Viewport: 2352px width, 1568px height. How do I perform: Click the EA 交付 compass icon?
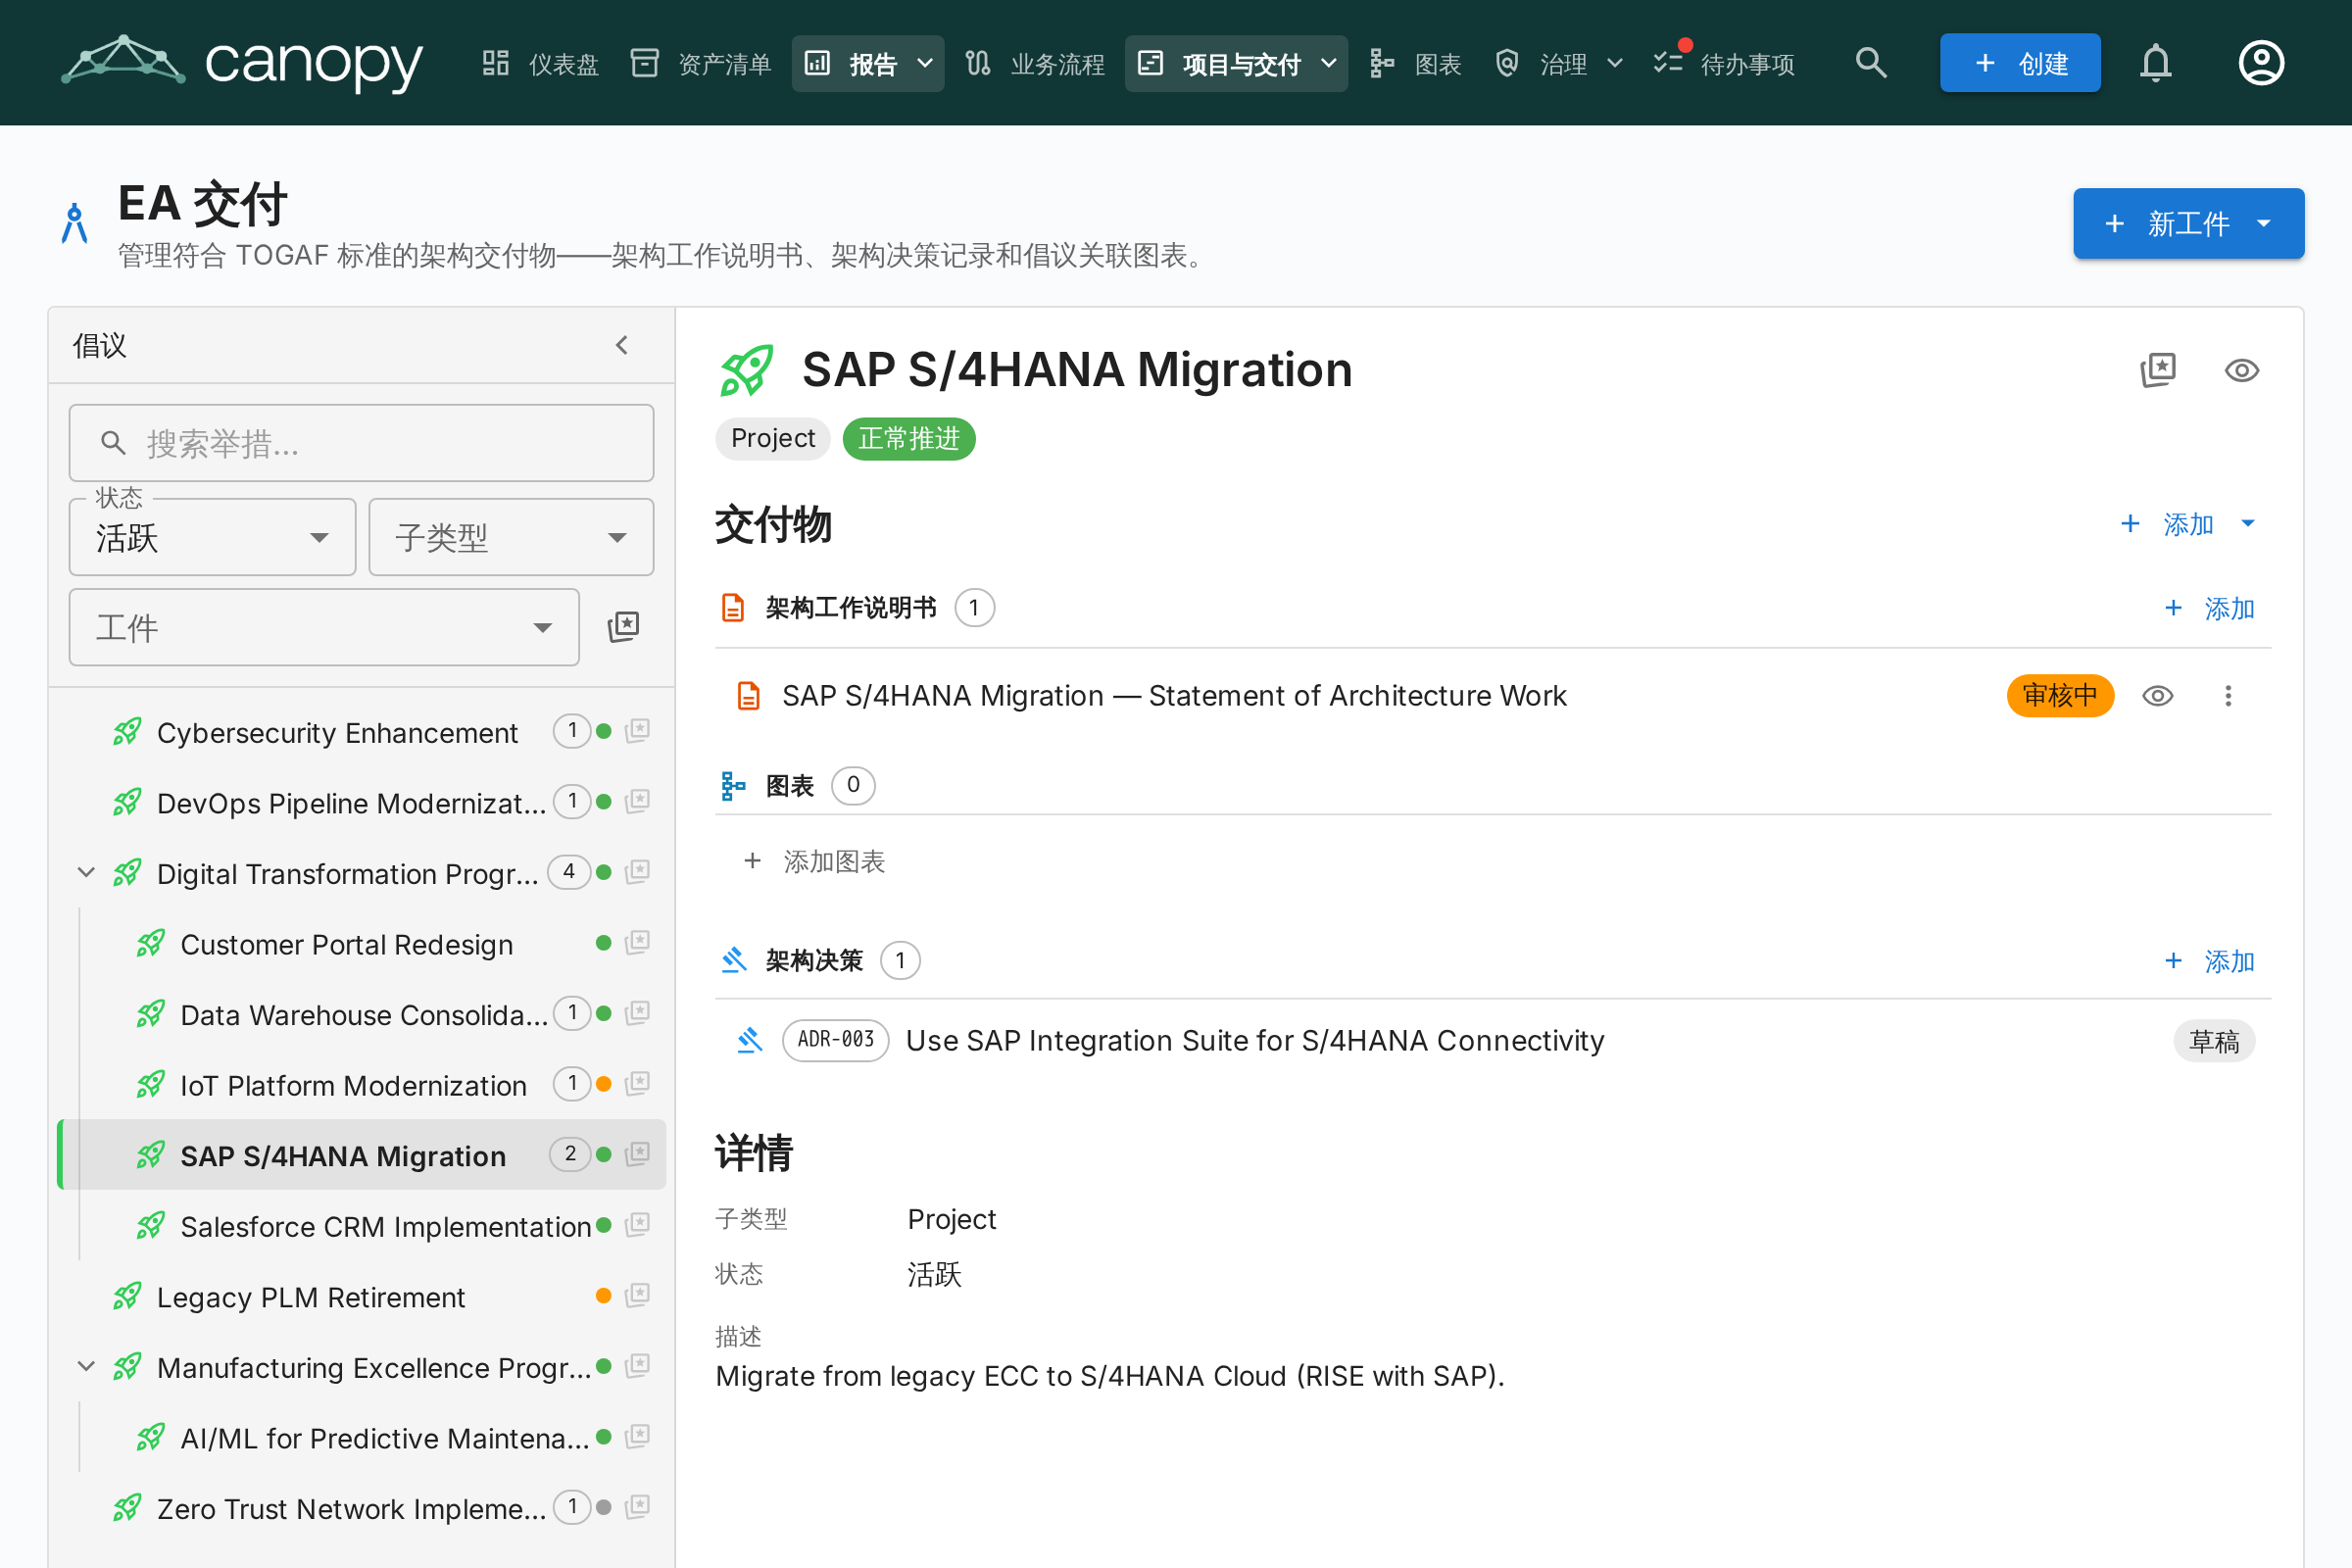point(75,223)
